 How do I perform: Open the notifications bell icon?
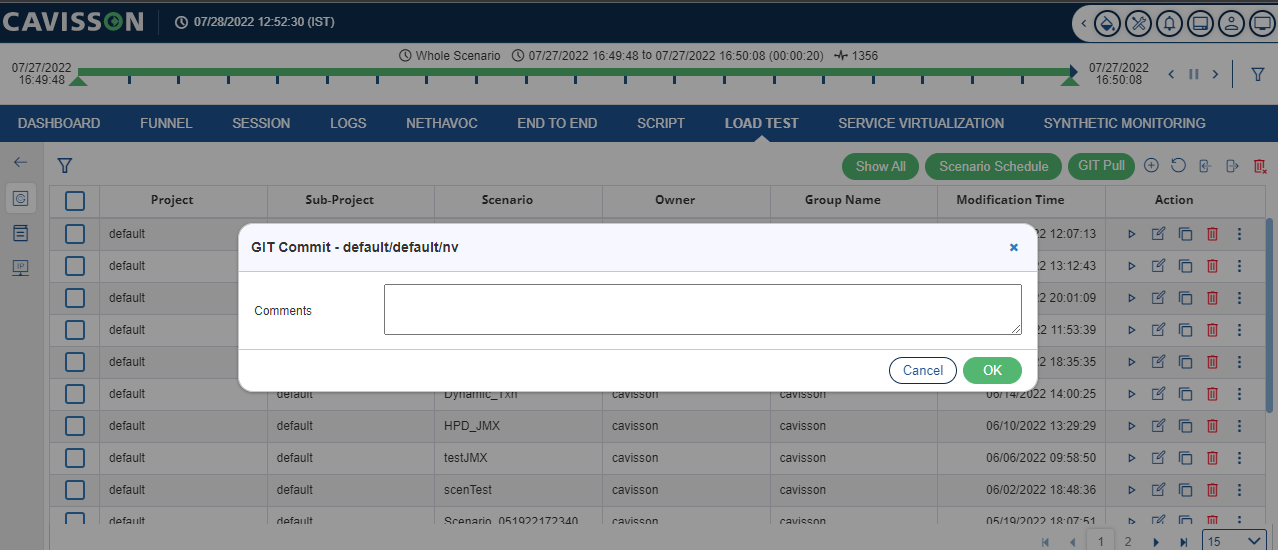[1169, 22]
